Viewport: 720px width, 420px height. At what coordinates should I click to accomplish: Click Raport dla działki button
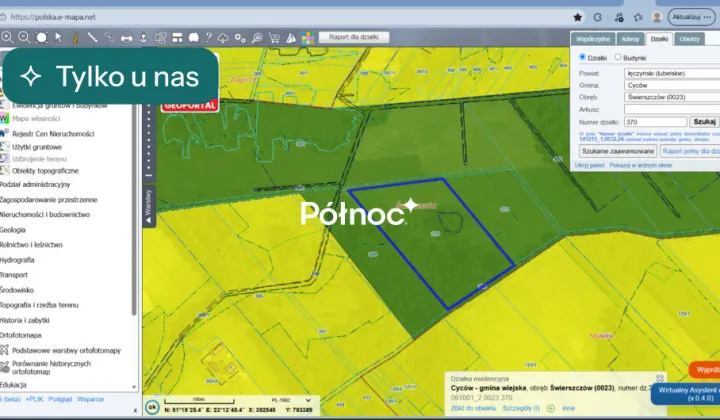[354, 37]
